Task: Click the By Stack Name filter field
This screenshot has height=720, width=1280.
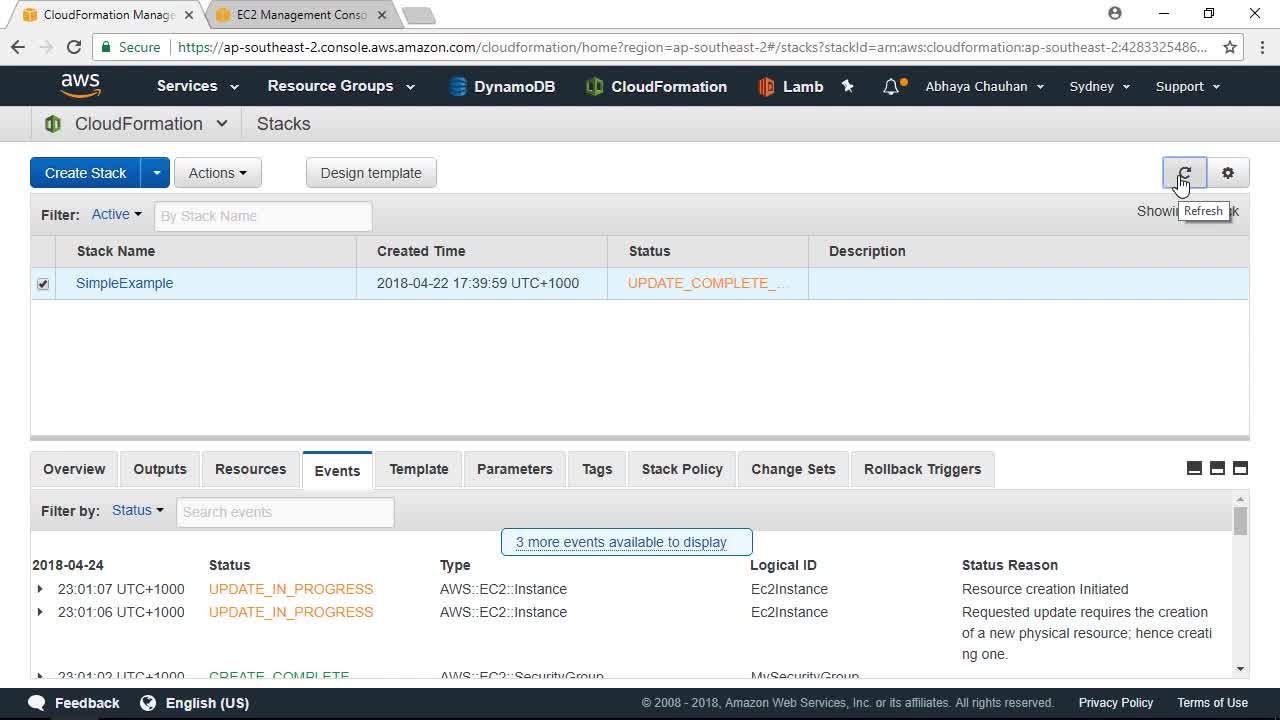Action: (263, 216)
